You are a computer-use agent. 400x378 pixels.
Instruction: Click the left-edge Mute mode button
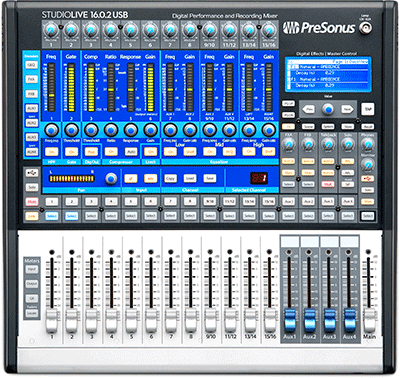(32, 202)
